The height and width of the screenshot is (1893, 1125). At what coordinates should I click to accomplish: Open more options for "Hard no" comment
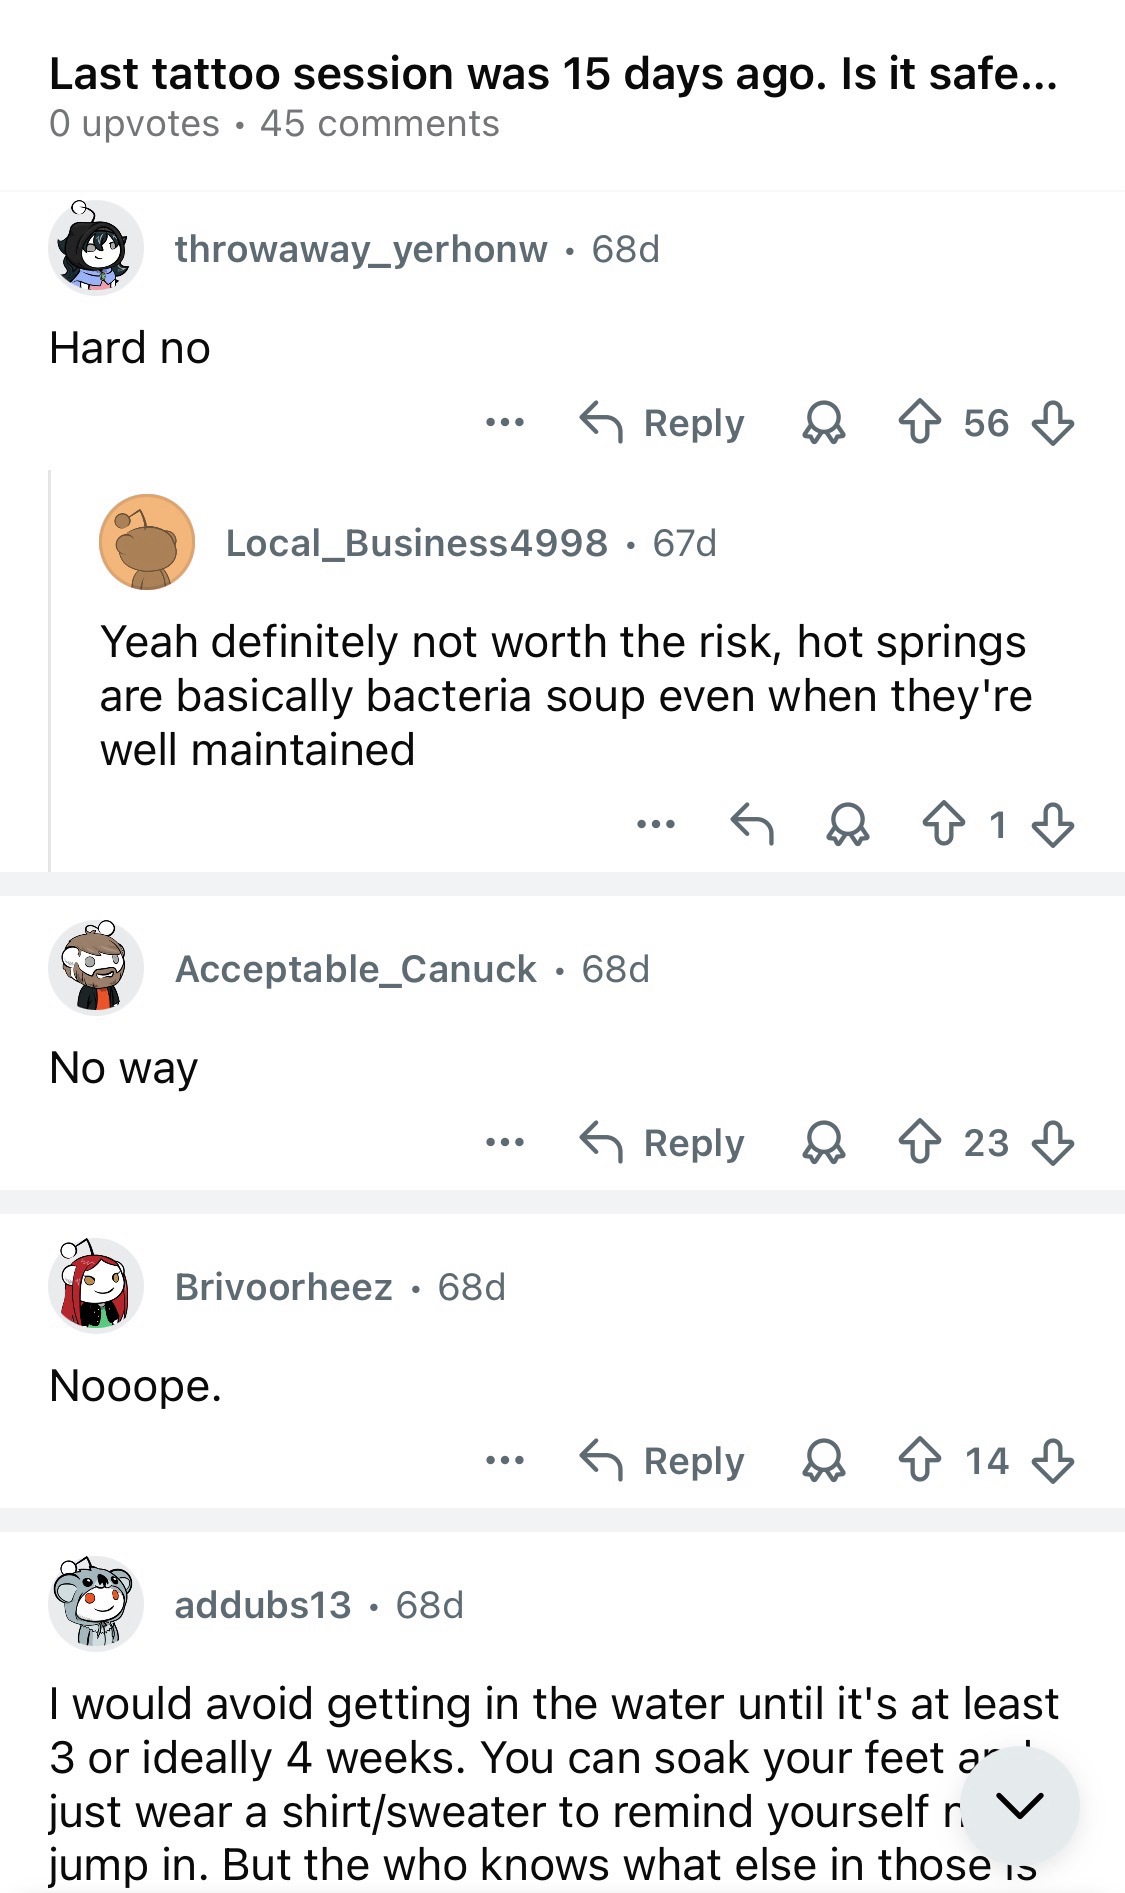[x=504, y=423]
